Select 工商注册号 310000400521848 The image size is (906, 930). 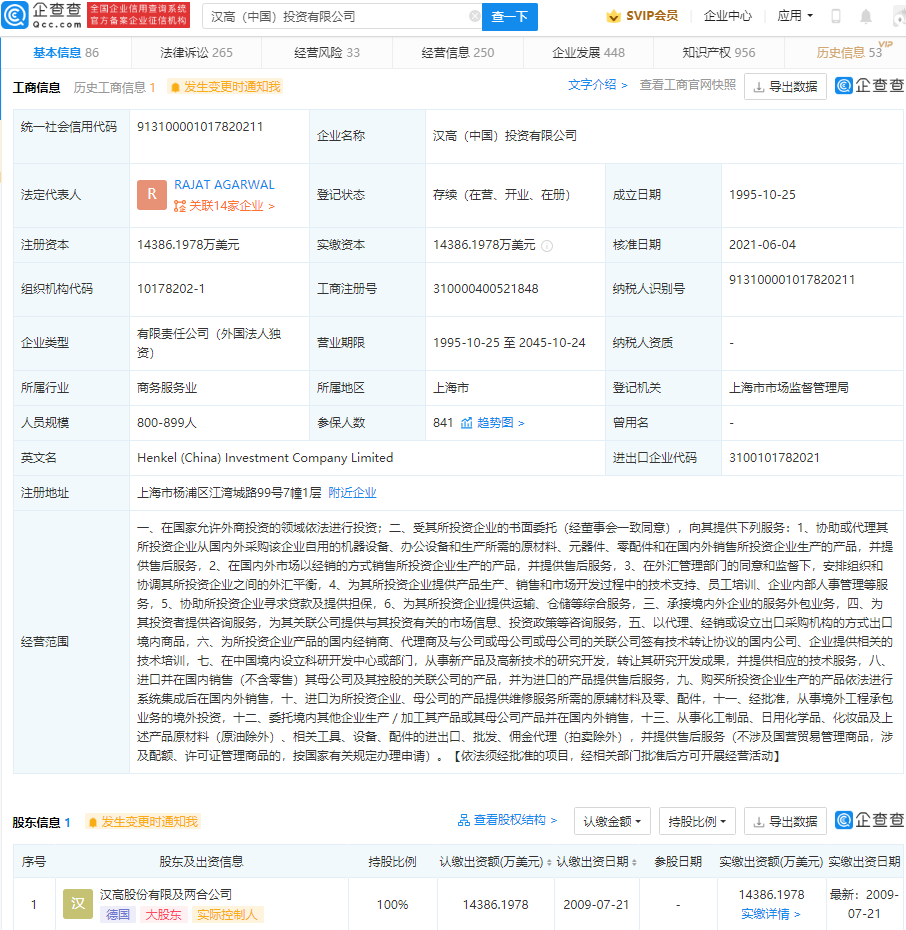pyautogui.click(x=486, y=289)
